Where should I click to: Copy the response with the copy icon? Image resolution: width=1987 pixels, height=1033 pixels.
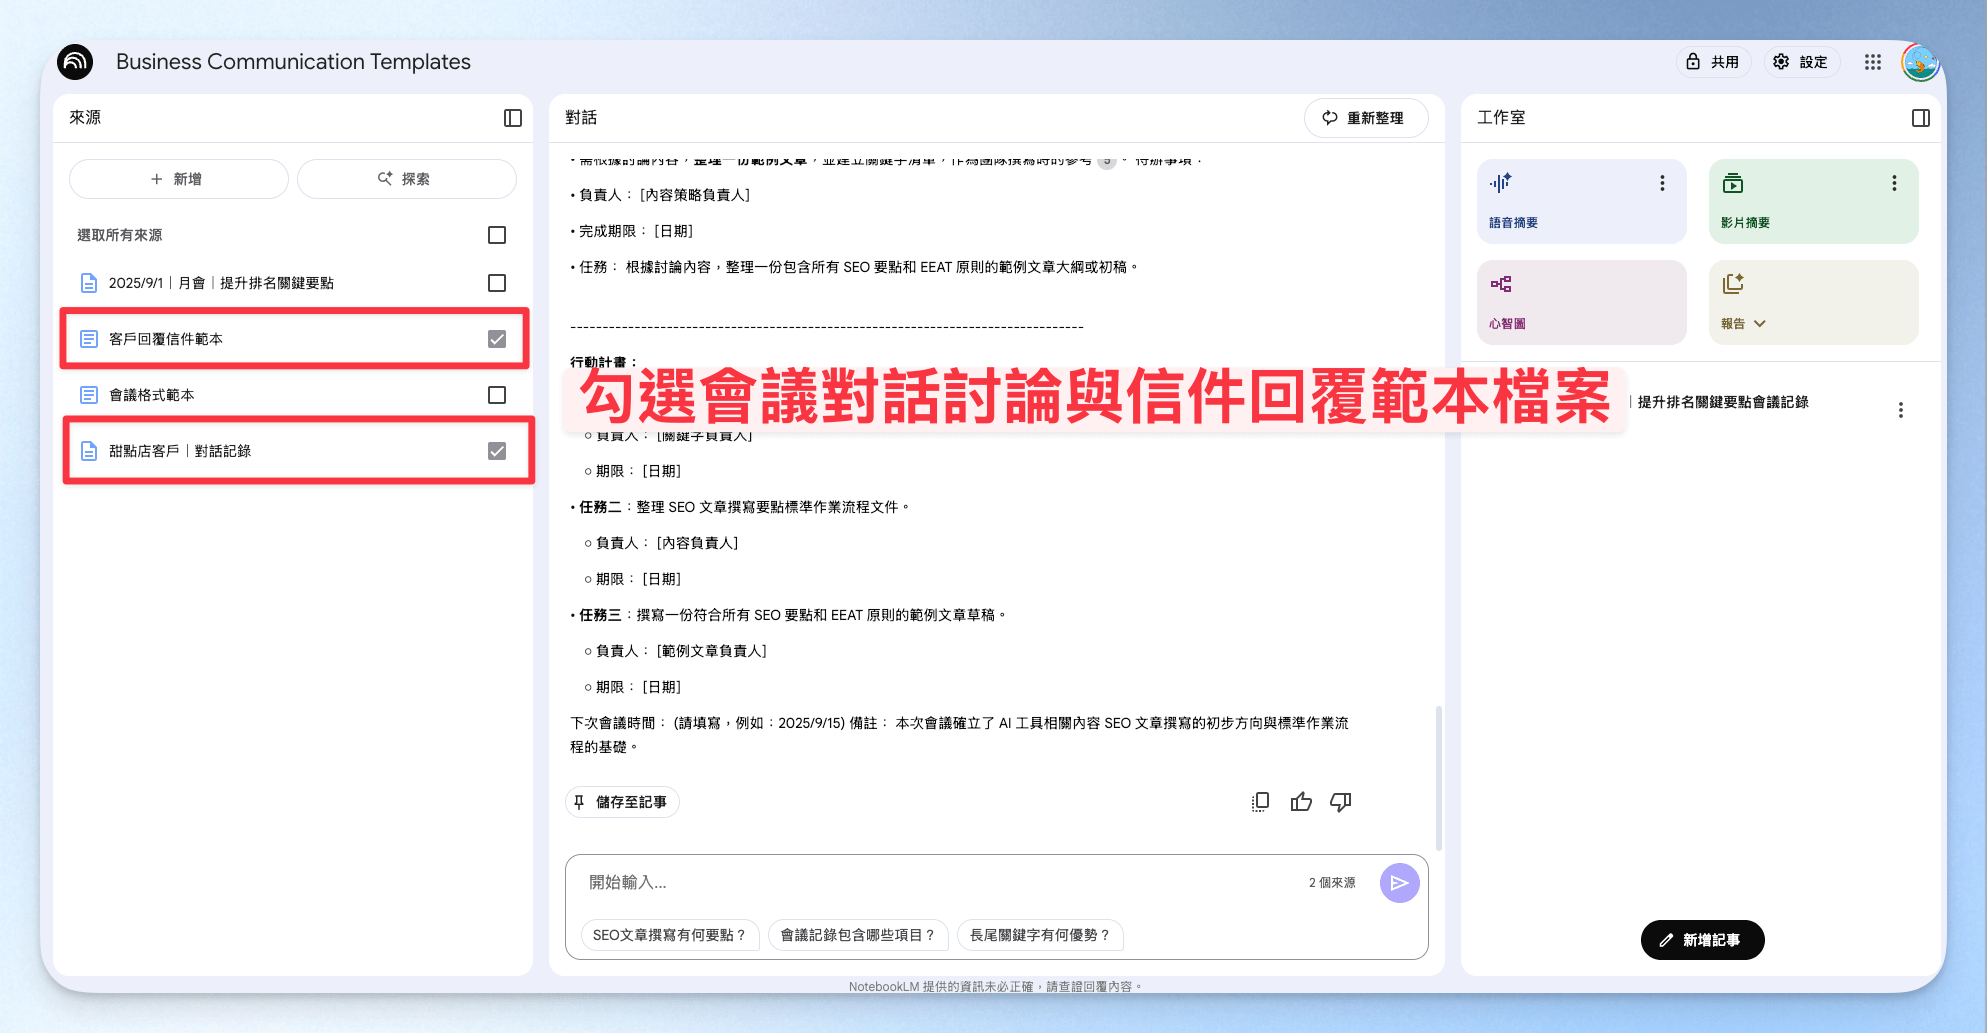point(1260,802)
